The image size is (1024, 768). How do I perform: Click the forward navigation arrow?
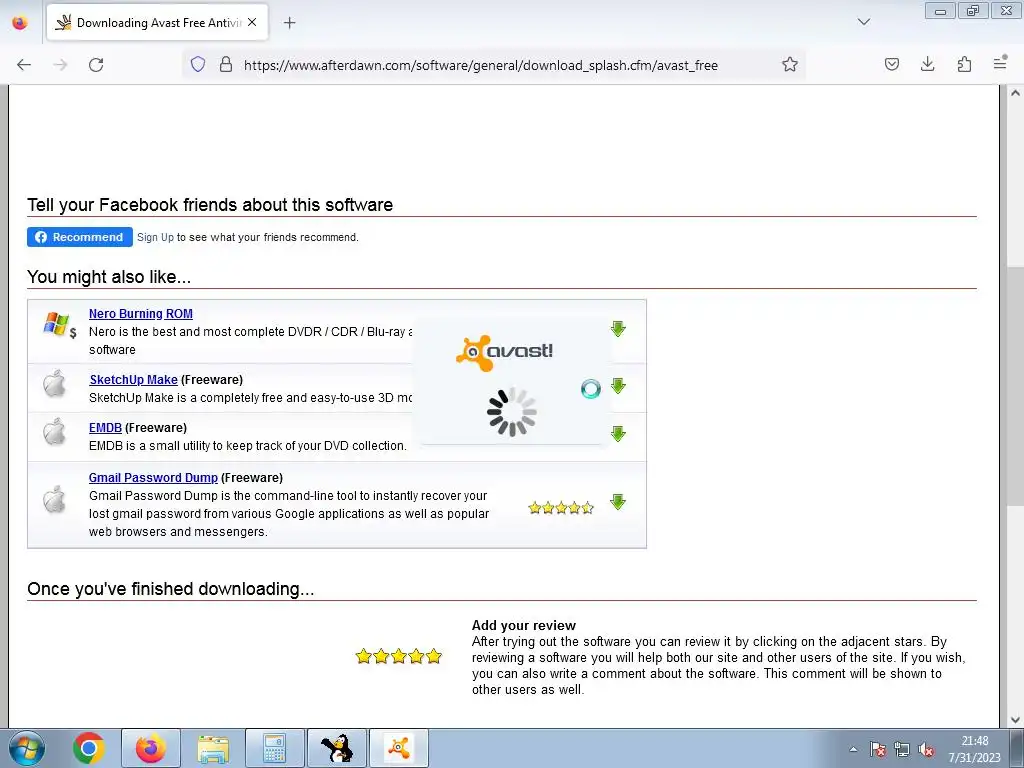click(60, 65)
